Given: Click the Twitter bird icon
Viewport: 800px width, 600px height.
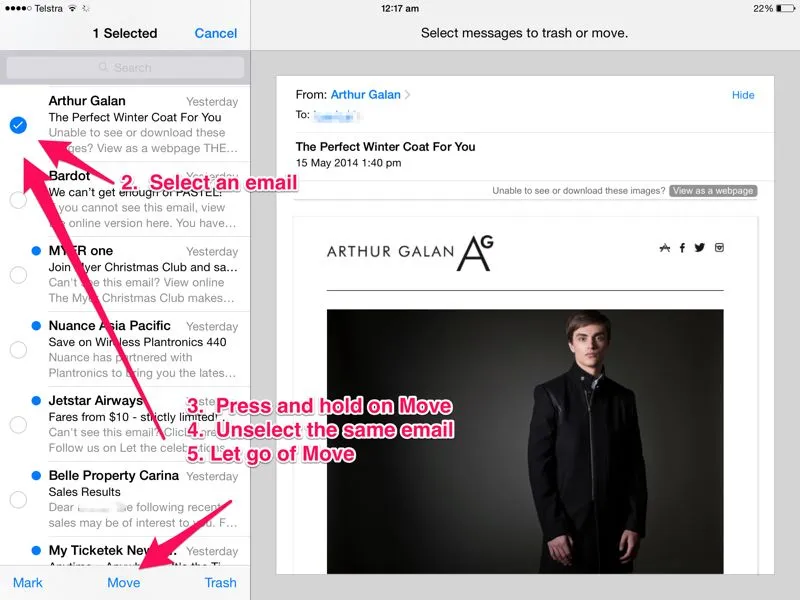Looking at the screenshot, I should 699,248.
